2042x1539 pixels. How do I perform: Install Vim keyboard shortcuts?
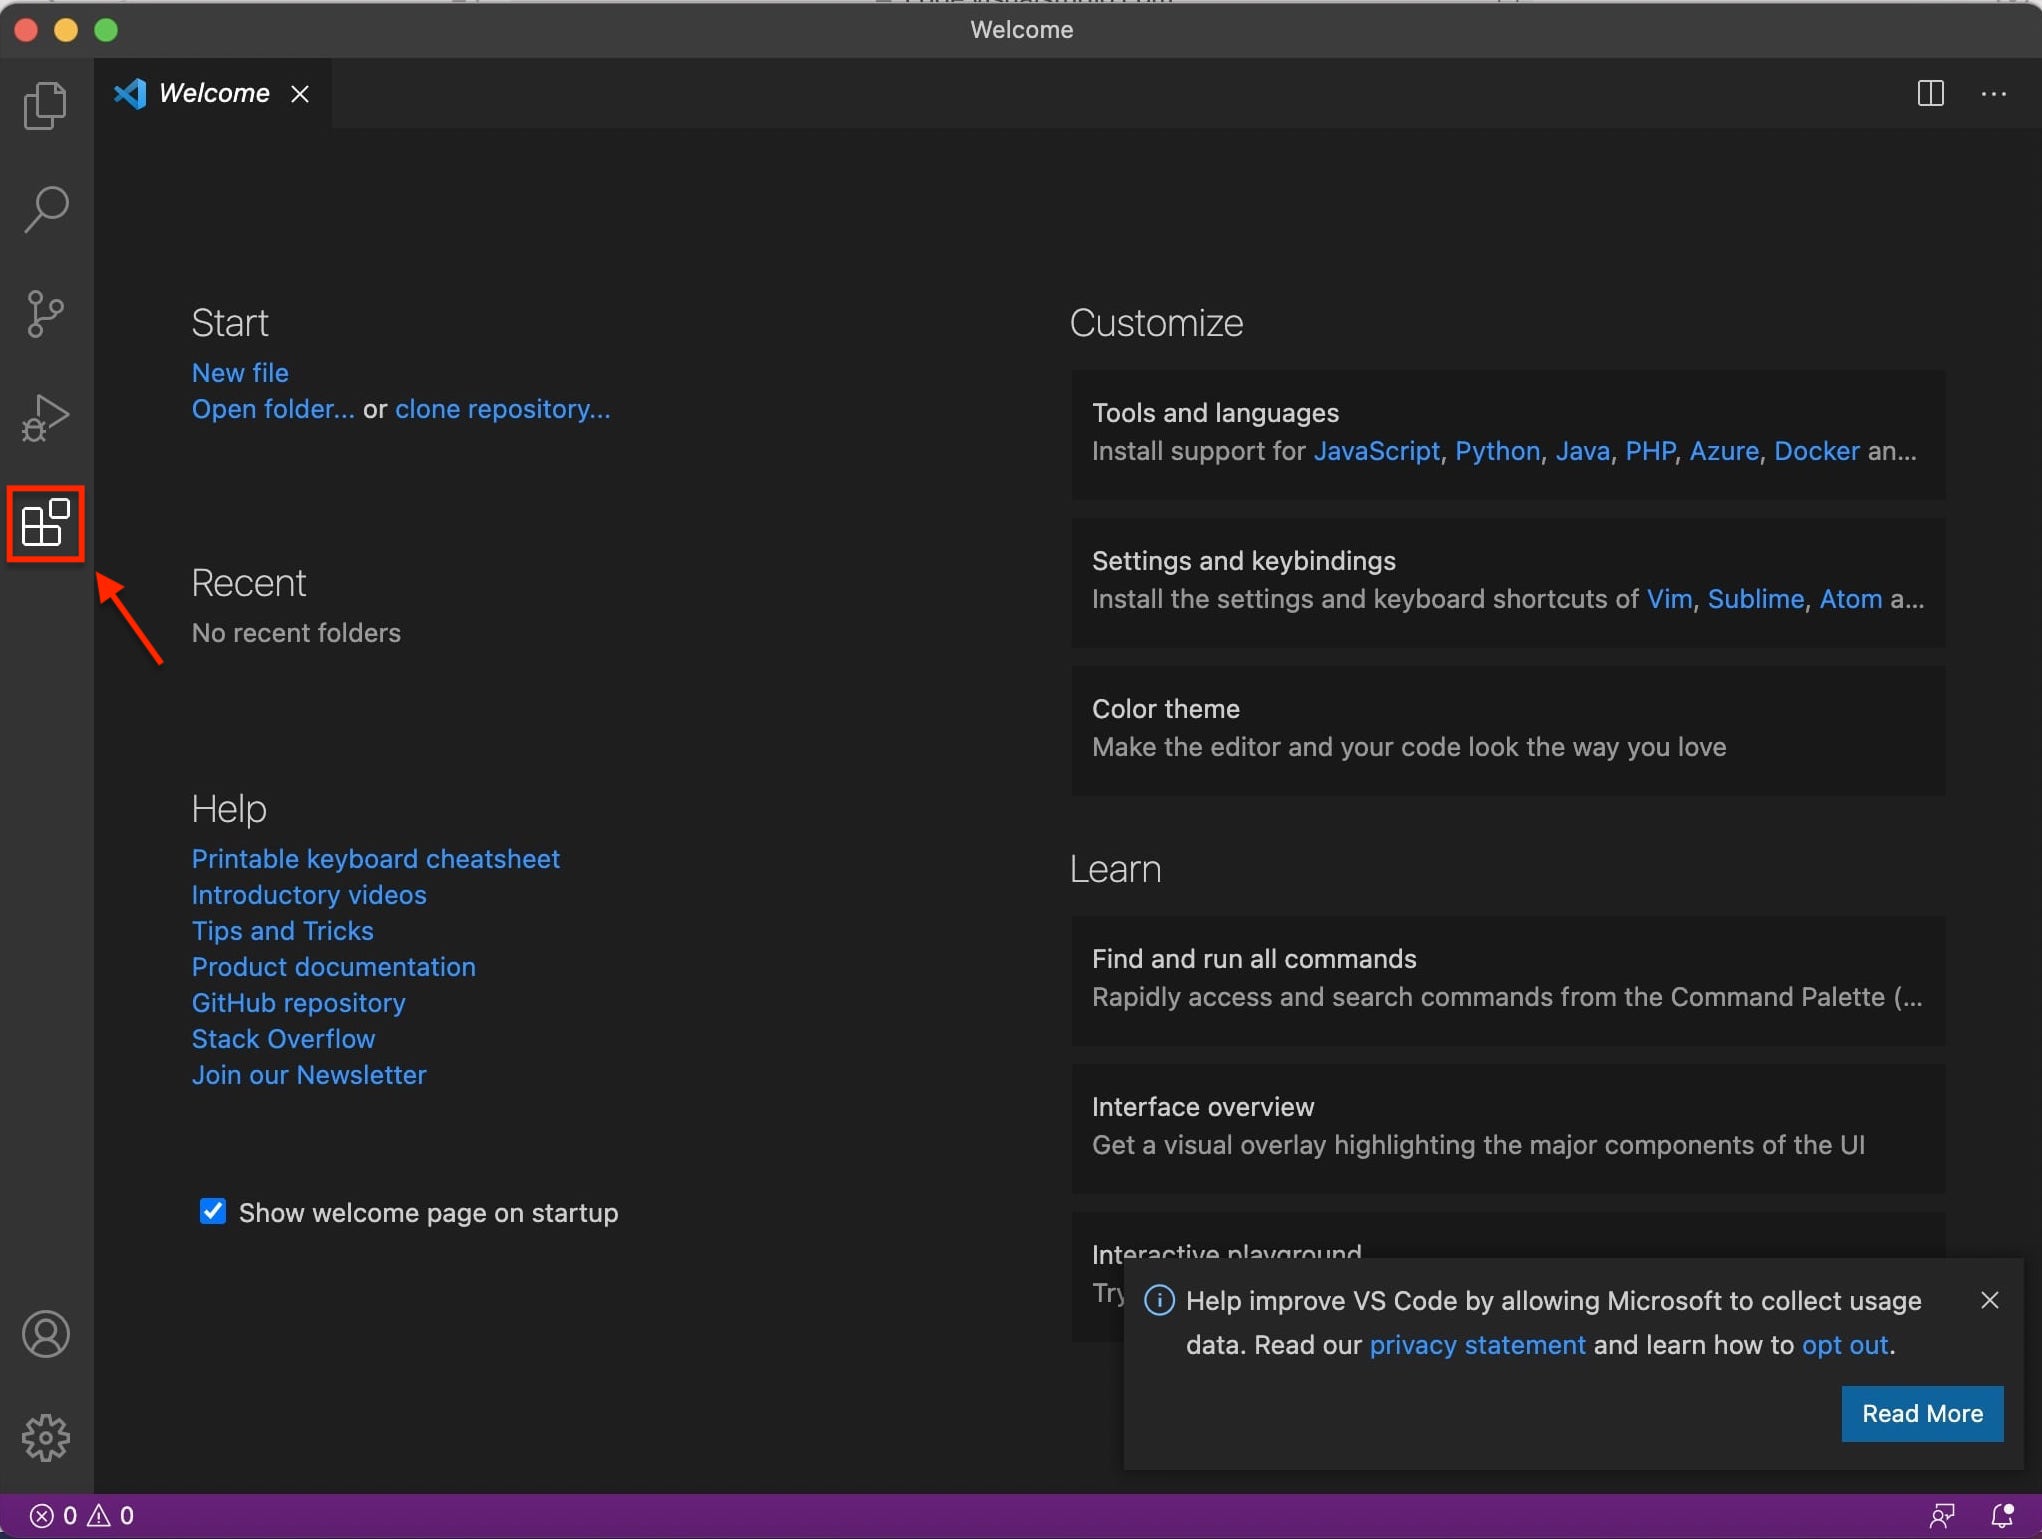click(1669, 599)
